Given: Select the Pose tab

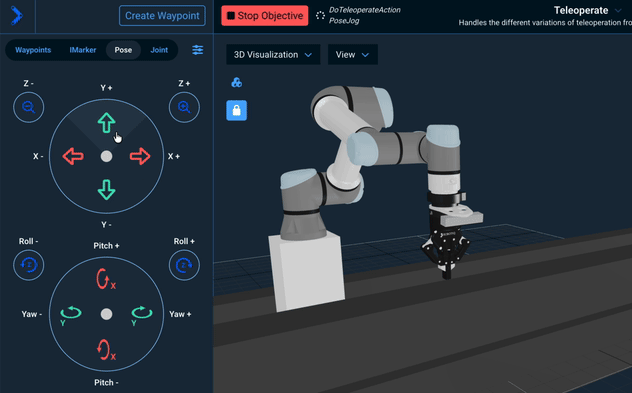Looking at the screenshot, I should pos(123,50).
